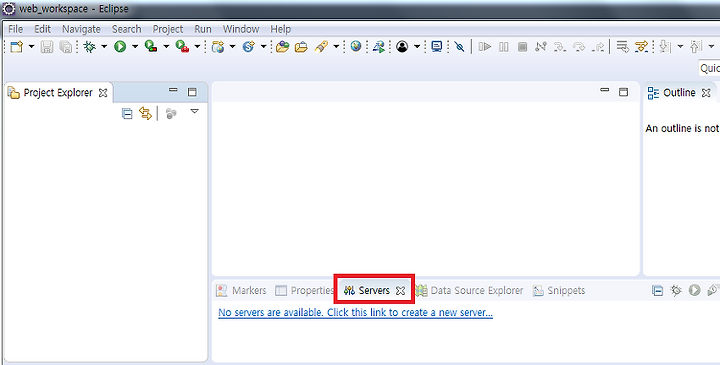Click the Quick Access search field
Screen dimensions: 720x365
click(709, 68)
